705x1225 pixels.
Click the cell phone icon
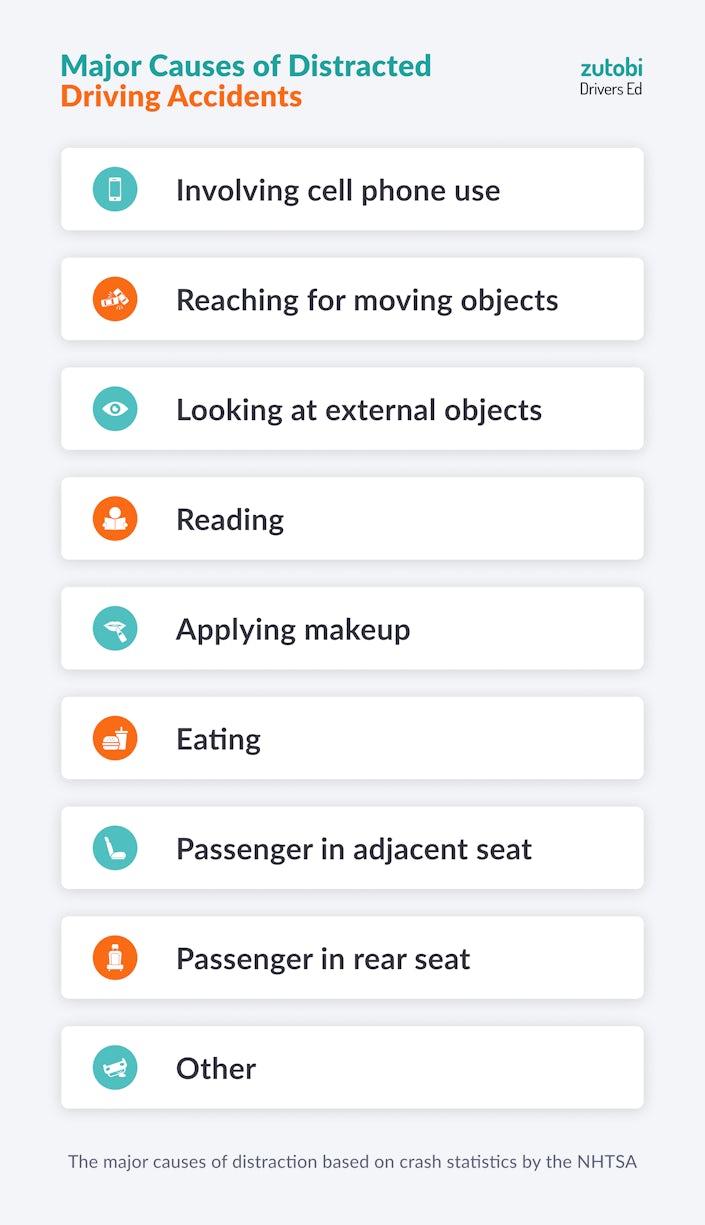point(115,189)
